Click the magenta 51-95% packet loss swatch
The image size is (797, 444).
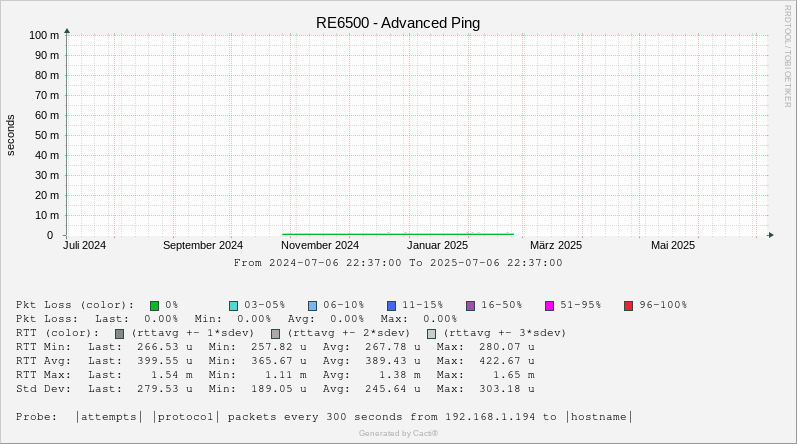click(549, 306)
